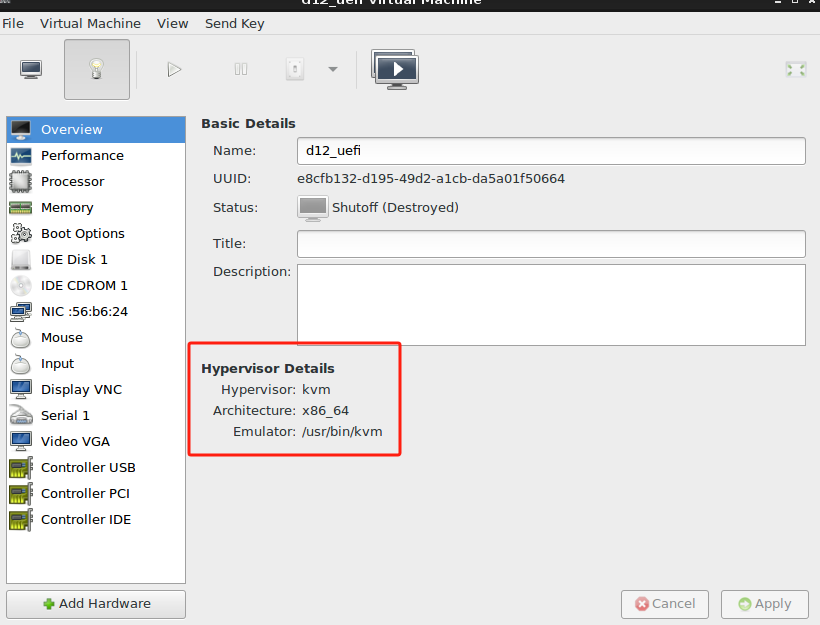820x625 pixels.
Task: Open the graphical console view
Action: coord(30,69)
